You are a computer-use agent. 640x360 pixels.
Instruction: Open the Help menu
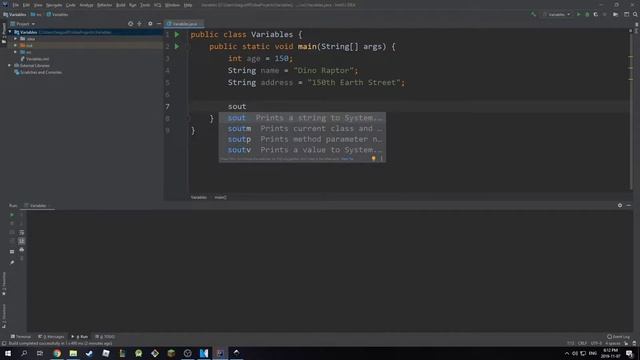click(x=188, y=5)
